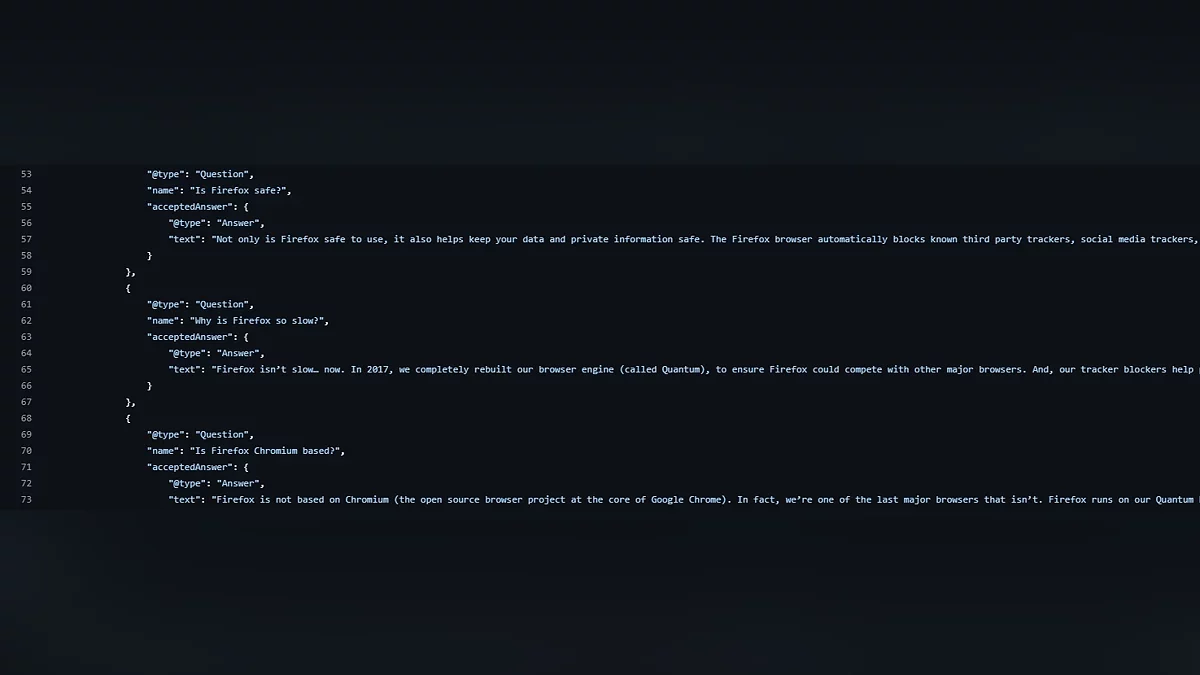Click the "Answer" value on line 72

click(x=240, y=483)
